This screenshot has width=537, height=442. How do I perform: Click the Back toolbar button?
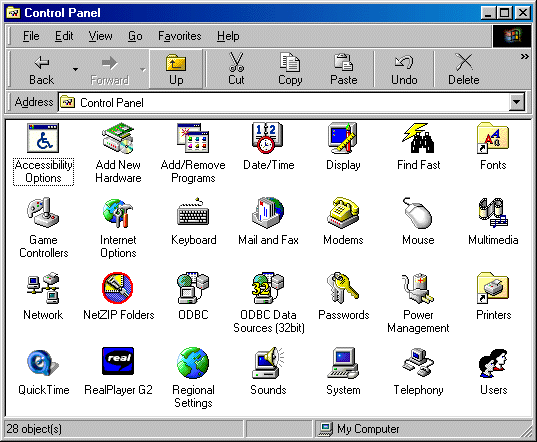pos(41,70)
